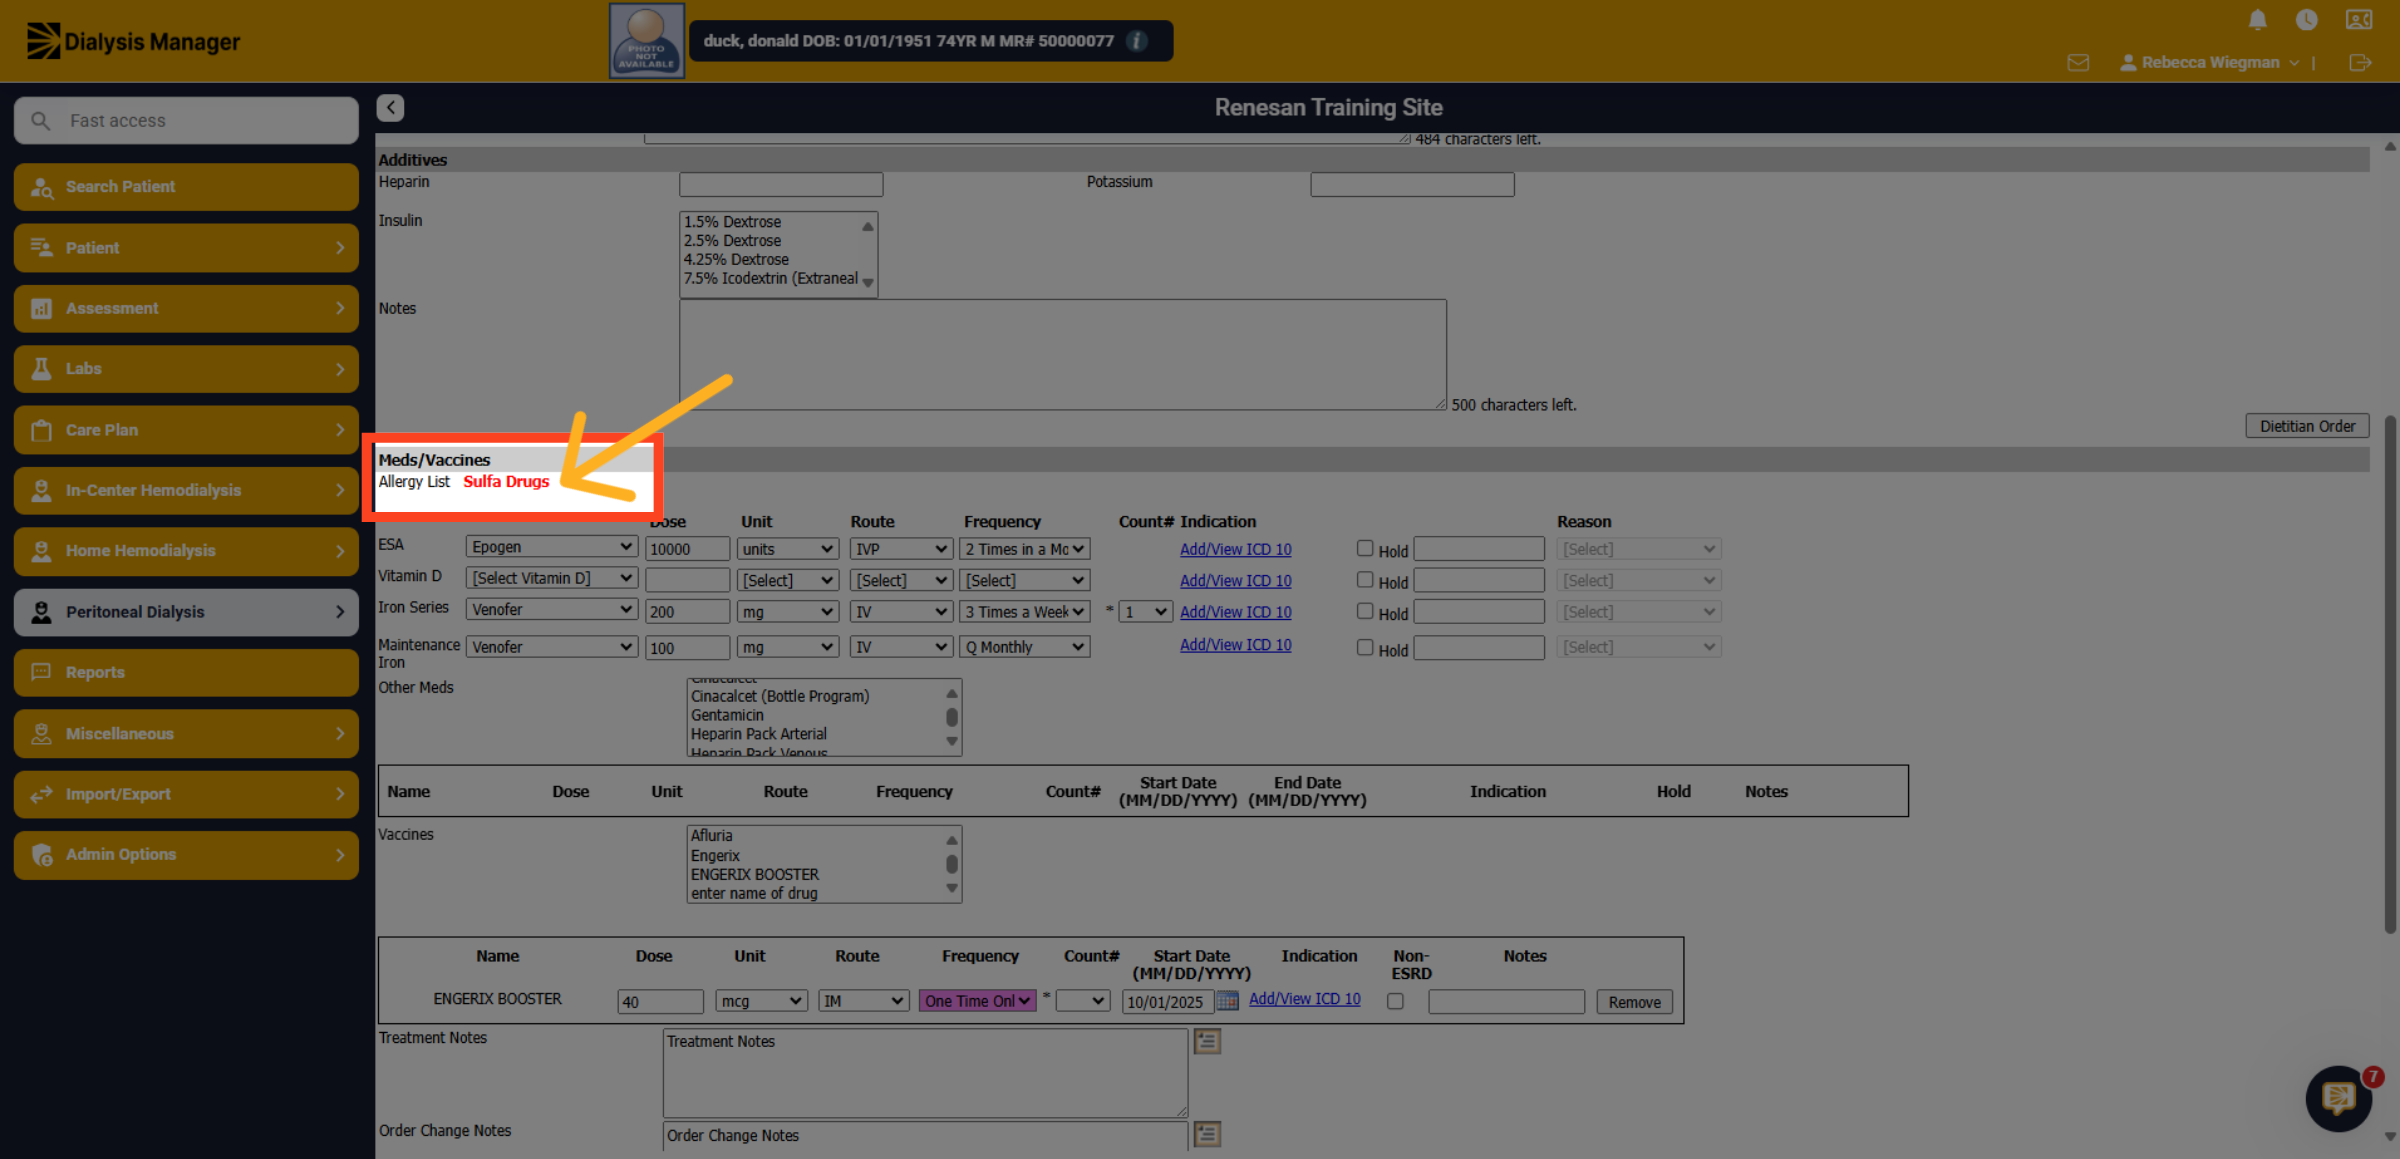Open the One Time Only frequency dropdown

977,1001
